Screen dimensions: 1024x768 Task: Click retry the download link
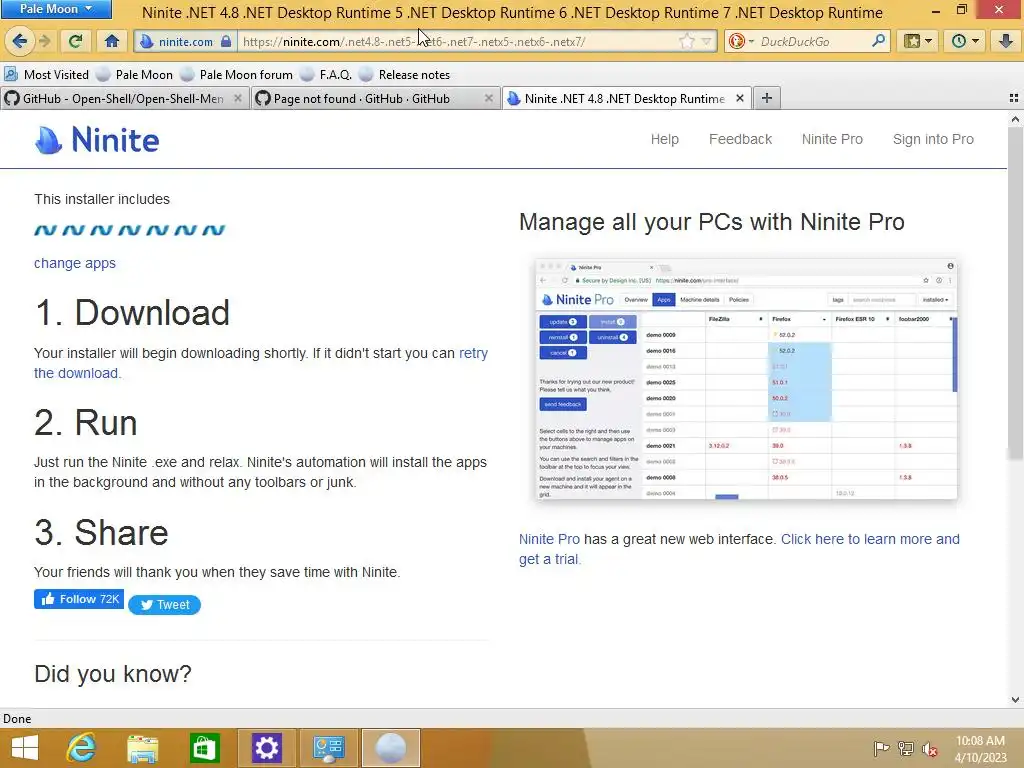[261, 363]
